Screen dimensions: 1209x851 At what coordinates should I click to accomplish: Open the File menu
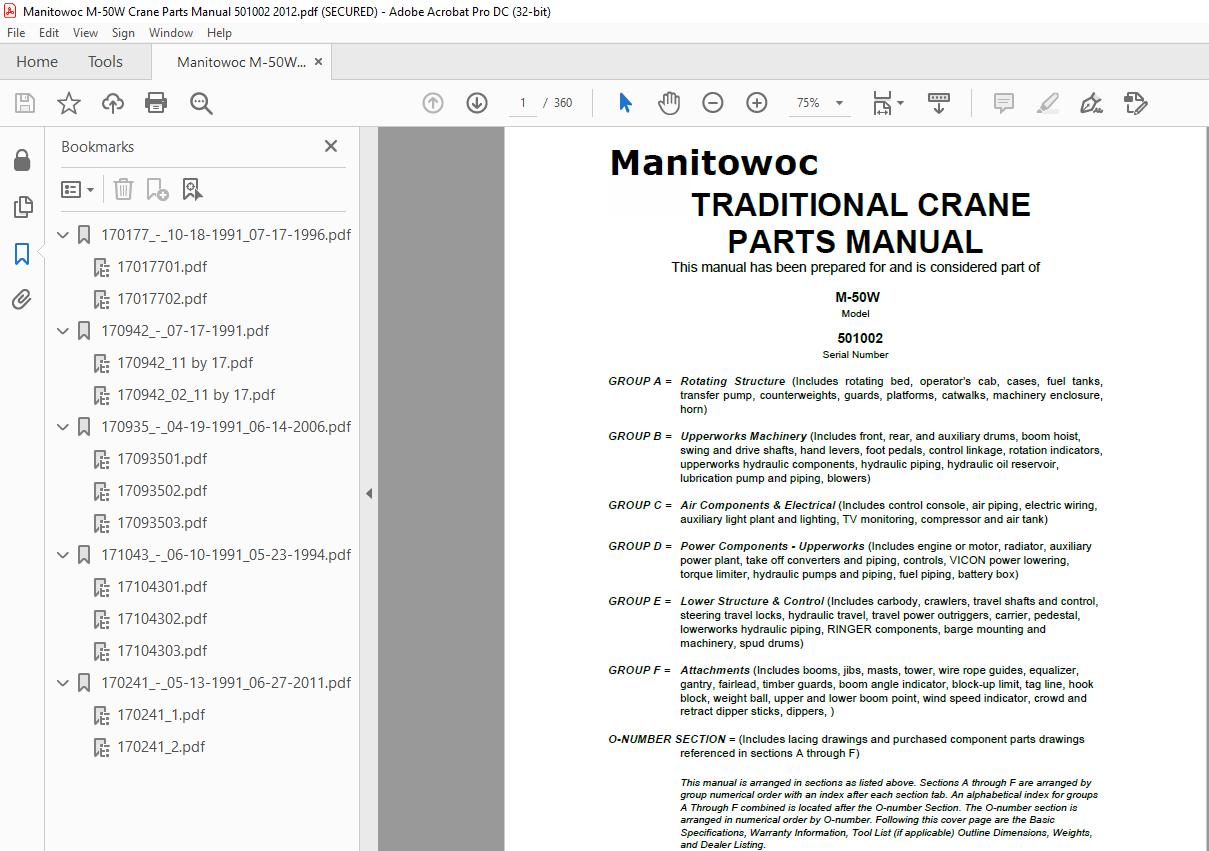pos(17,33)
